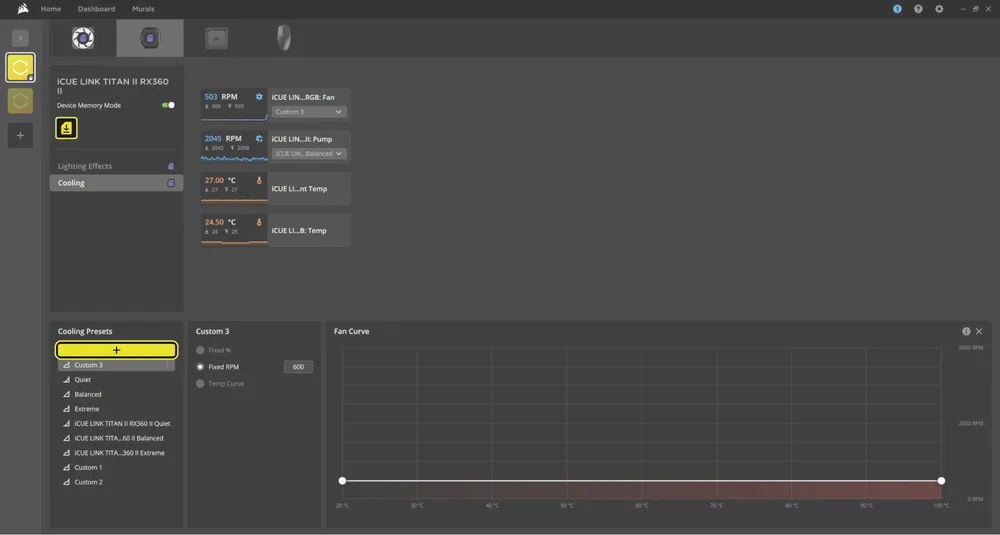Viewport: 1000px width, 535px height.
Task: Click the fan curve point at 20 °C
Action: pyautogui.click(x=342, y=481)
